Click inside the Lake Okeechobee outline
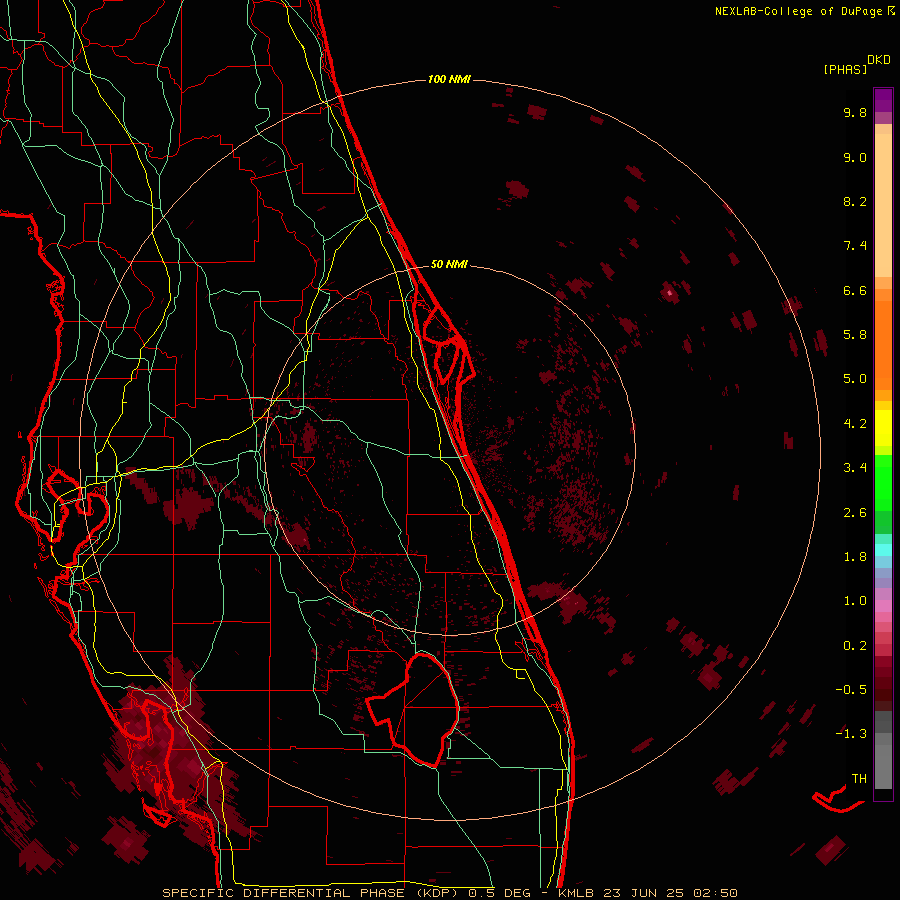Screen dimensions: 900x900 pos(425,712)
